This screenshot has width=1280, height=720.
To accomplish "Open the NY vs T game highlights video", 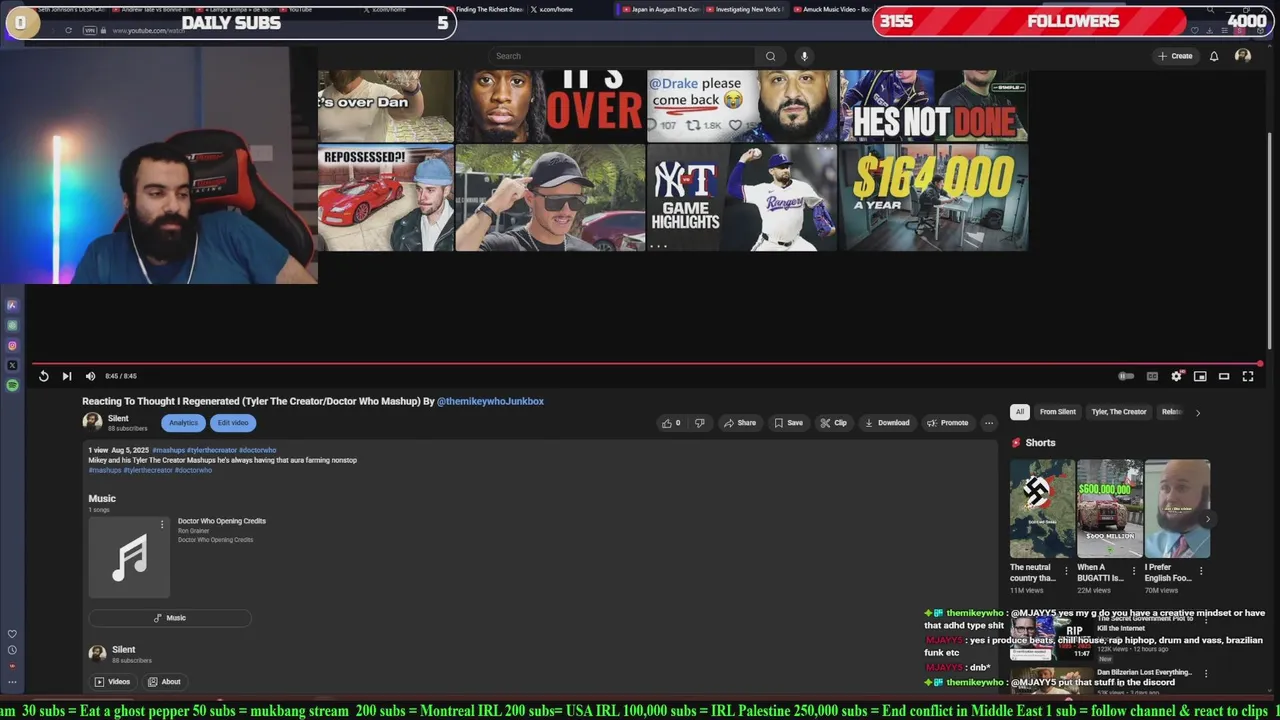I will (742, 197).
